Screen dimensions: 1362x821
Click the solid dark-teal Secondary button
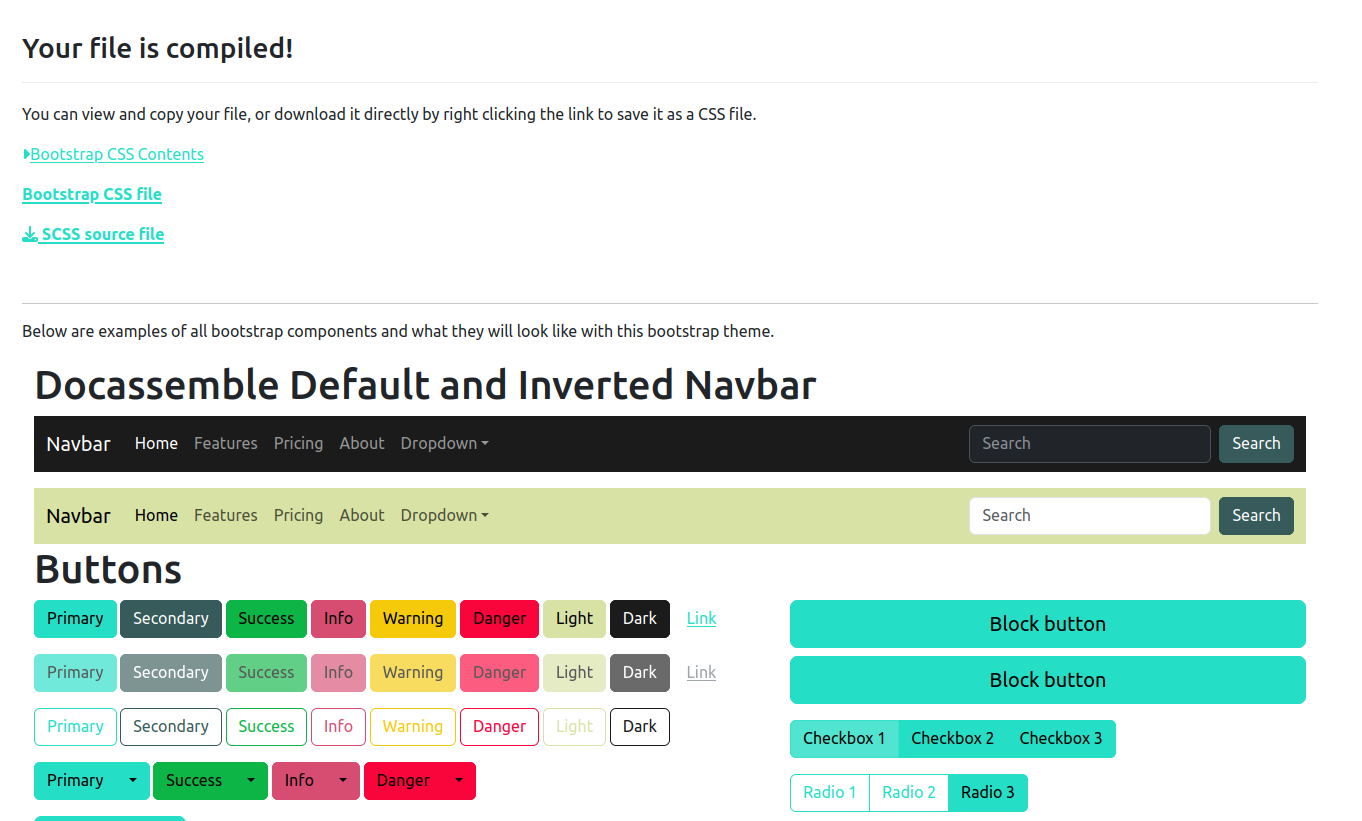point(171,619)
